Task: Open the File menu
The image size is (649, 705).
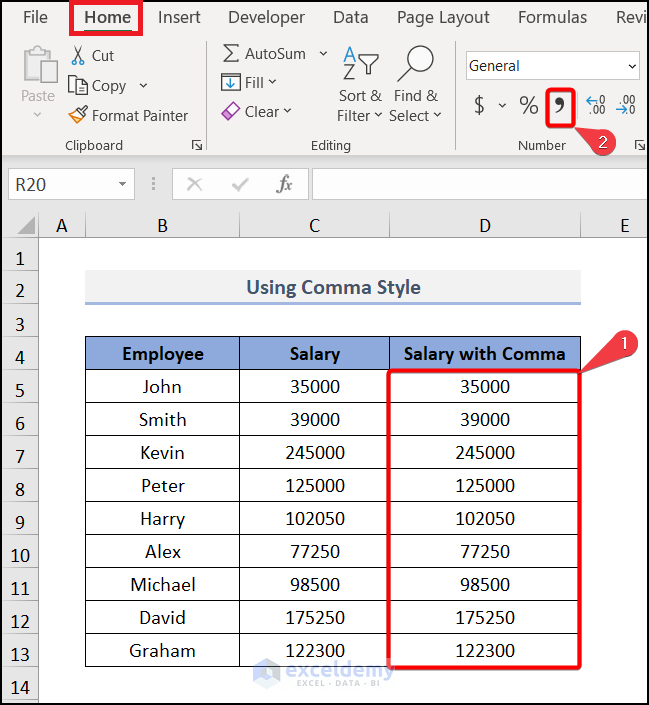Action: point(35,17)
